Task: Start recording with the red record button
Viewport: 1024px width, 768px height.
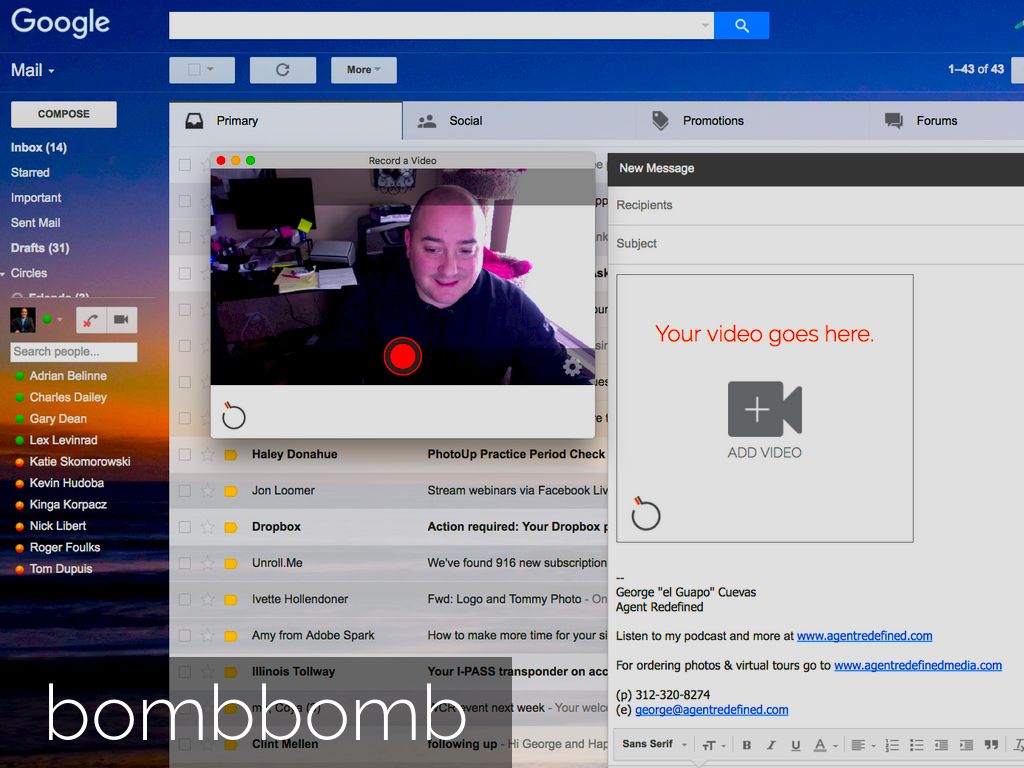Action: pos(402,356)
